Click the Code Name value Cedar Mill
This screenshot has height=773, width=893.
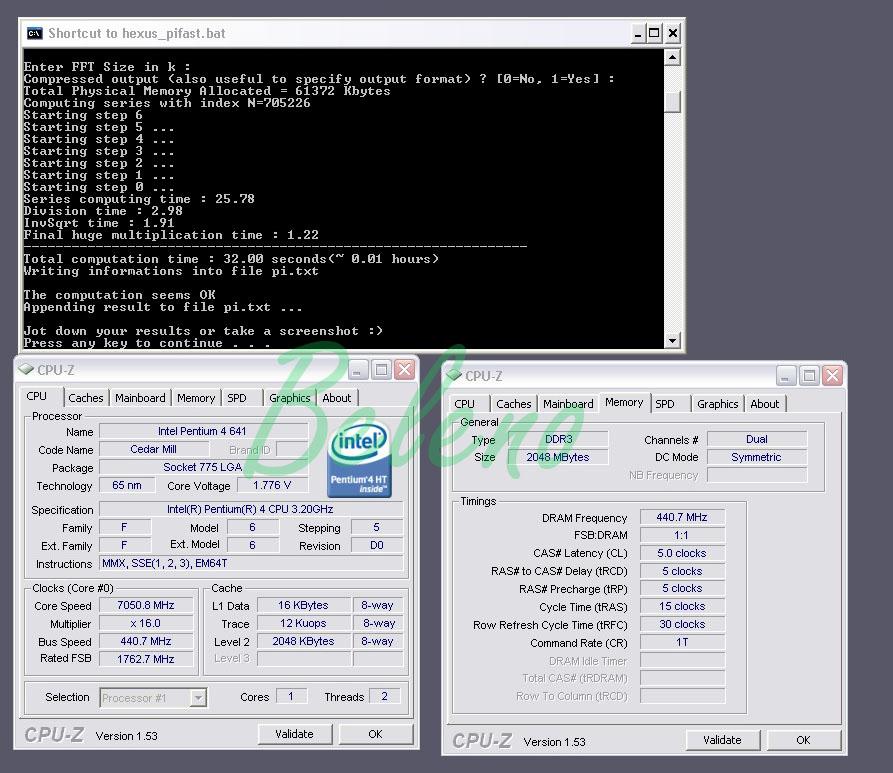pyautogui.click(x=153, y=449)
